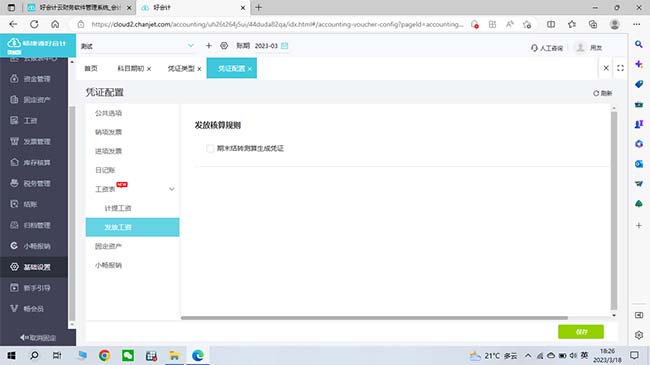Switch to the 好会计云财务软件管理系统 browser tab
The width and height of the screenshot is (650, 365).
[79, 7]
